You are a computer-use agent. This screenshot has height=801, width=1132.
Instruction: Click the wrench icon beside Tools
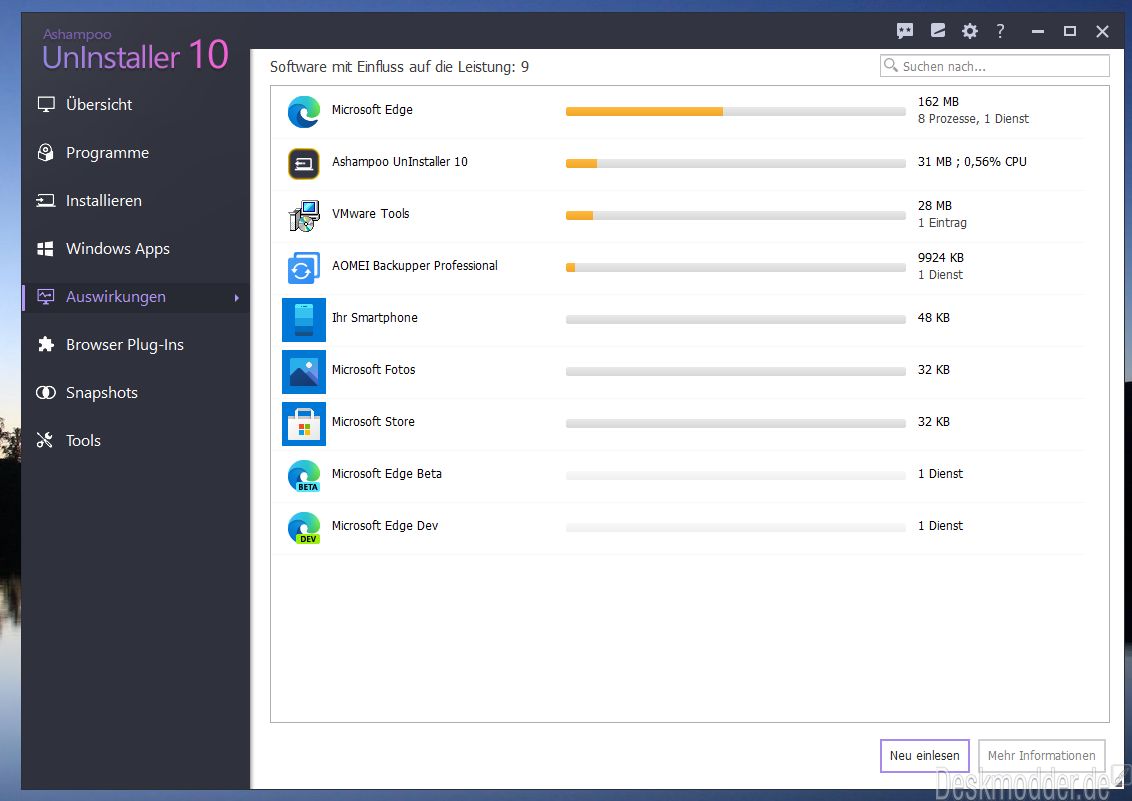coord(45,440)
